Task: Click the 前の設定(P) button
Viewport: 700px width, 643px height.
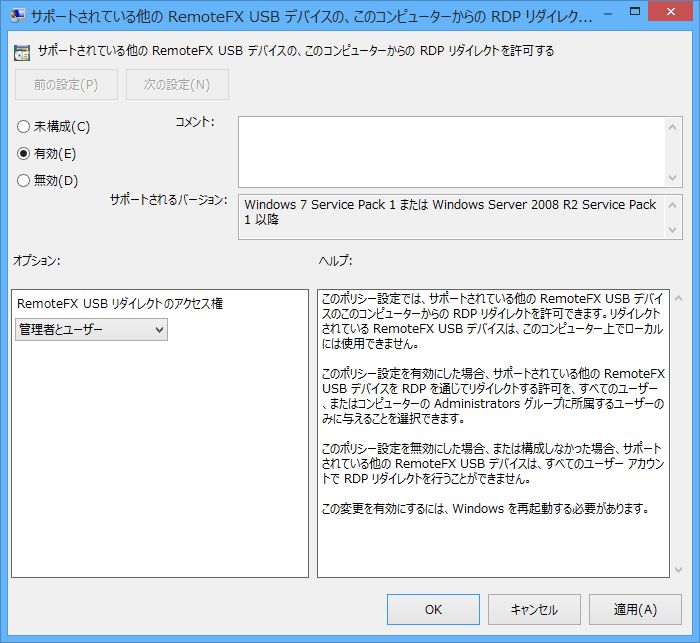Action: (x=66, y=84)
